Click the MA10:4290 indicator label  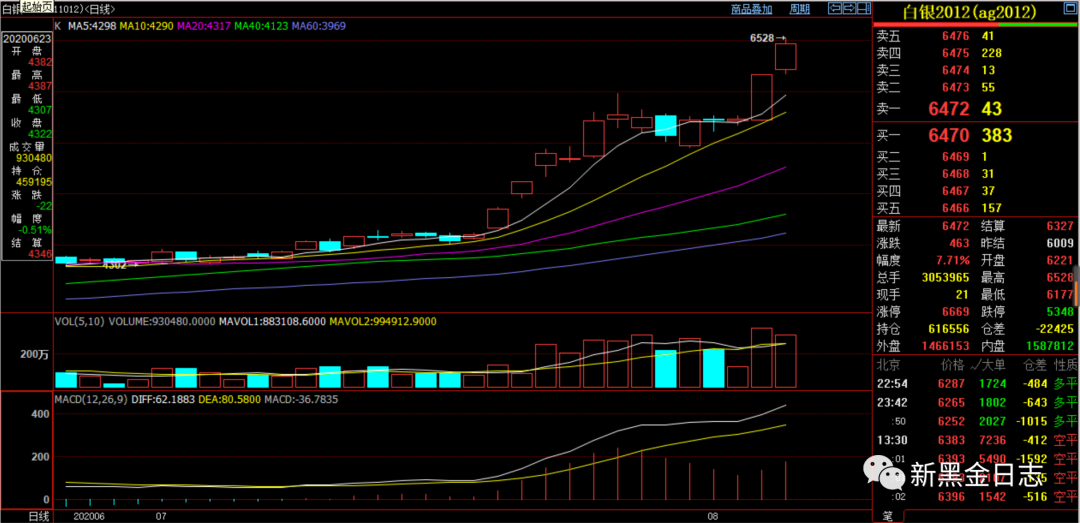tap(147, 26)
